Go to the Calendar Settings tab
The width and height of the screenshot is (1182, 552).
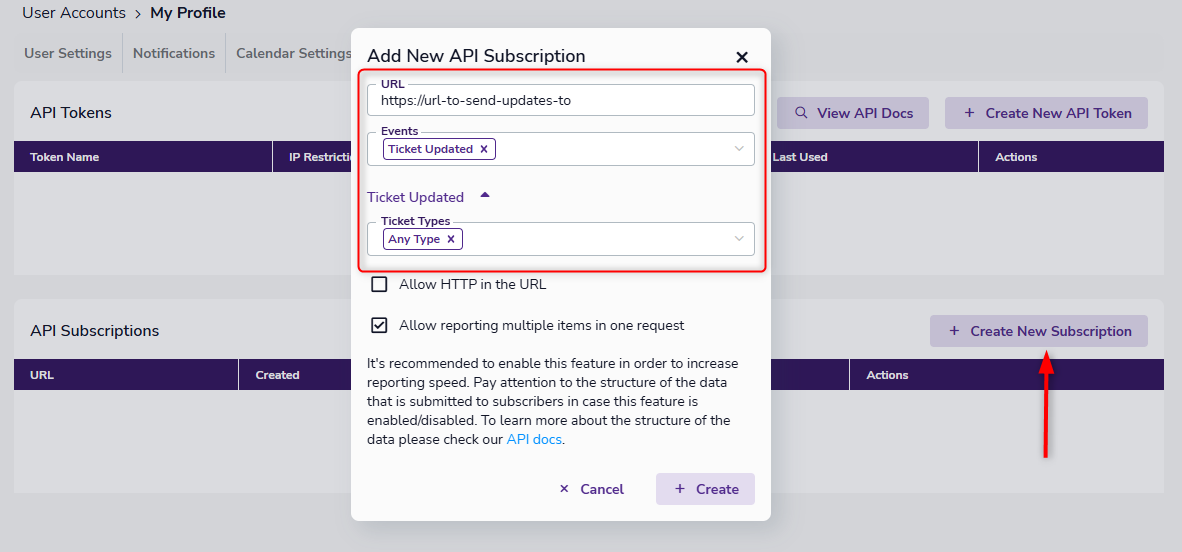(x=293, y=53)
